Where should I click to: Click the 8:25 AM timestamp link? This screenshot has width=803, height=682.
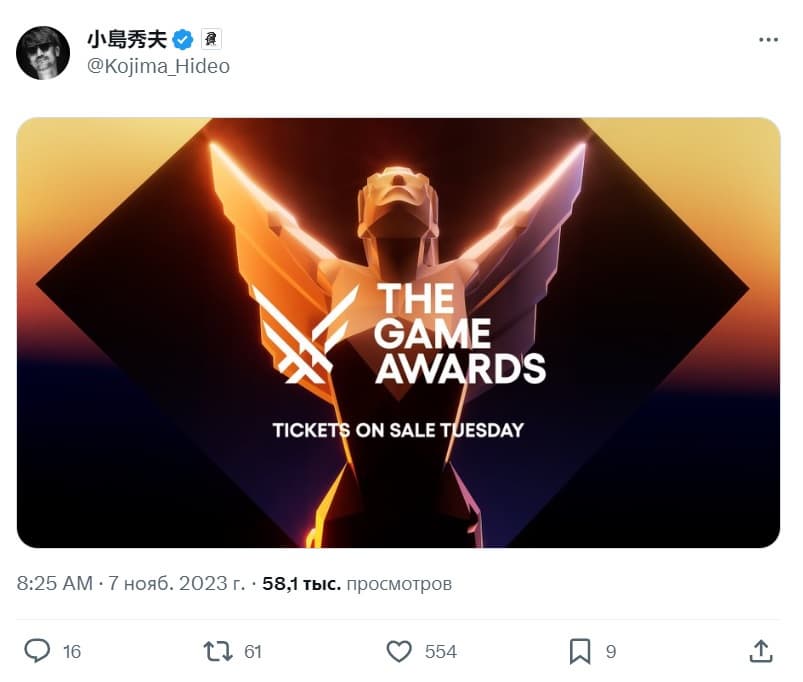[x=55, y=584]
